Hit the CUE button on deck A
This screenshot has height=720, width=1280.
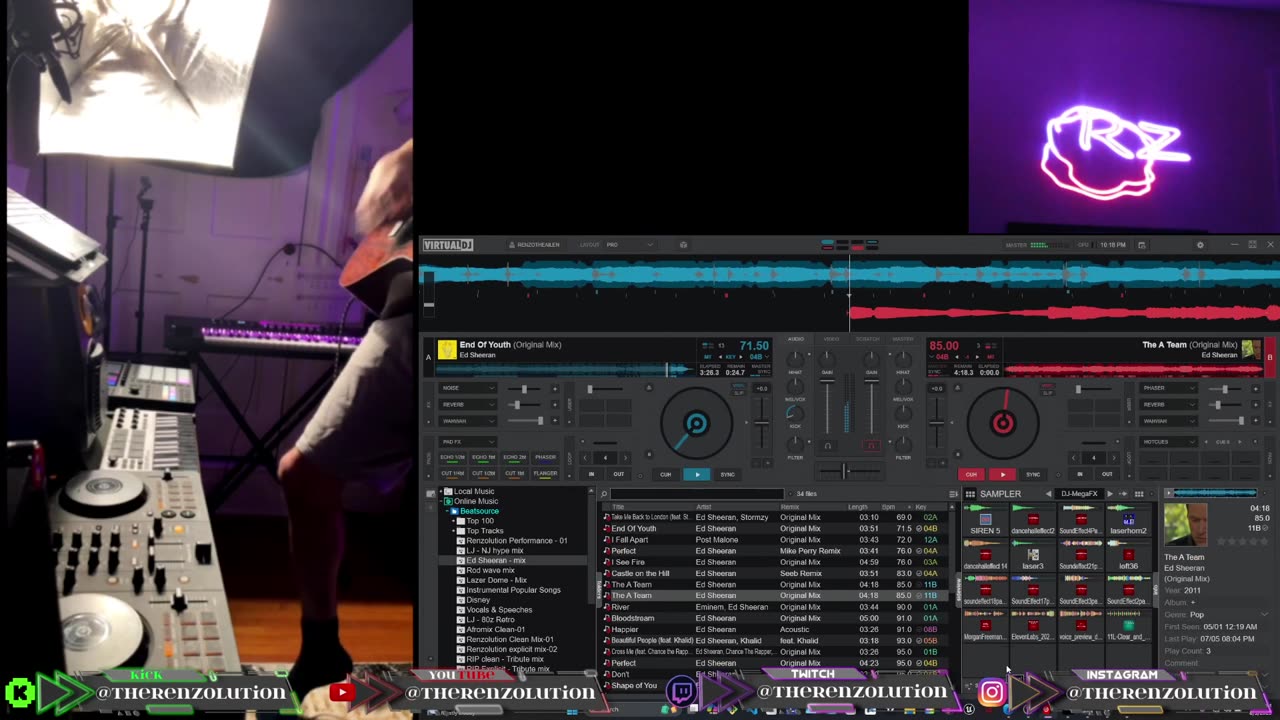[x=666, y=474]
